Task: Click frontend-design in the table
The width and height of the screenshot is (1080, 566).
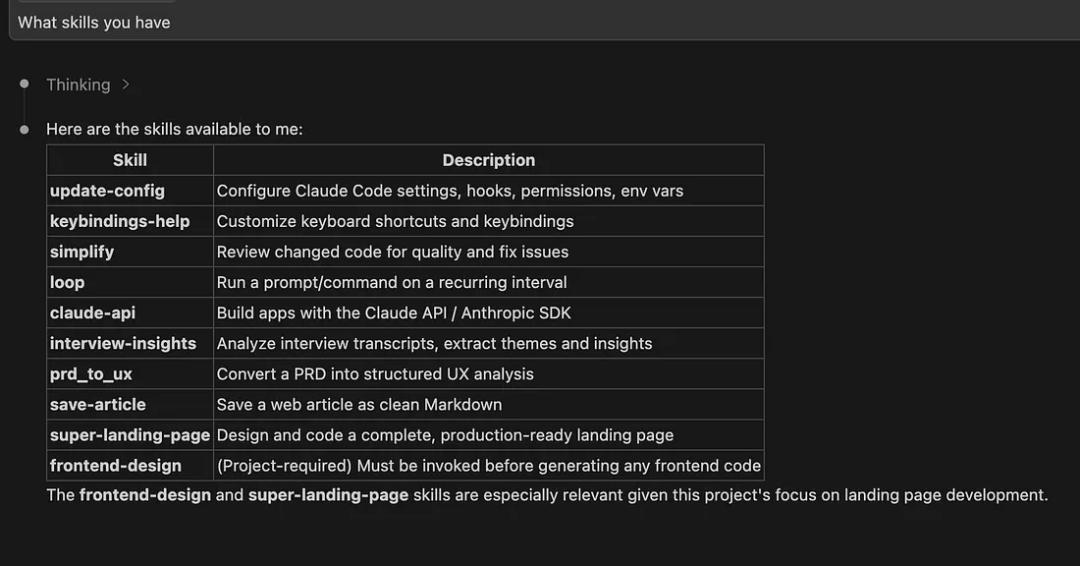Action: [x=116, y=466]
